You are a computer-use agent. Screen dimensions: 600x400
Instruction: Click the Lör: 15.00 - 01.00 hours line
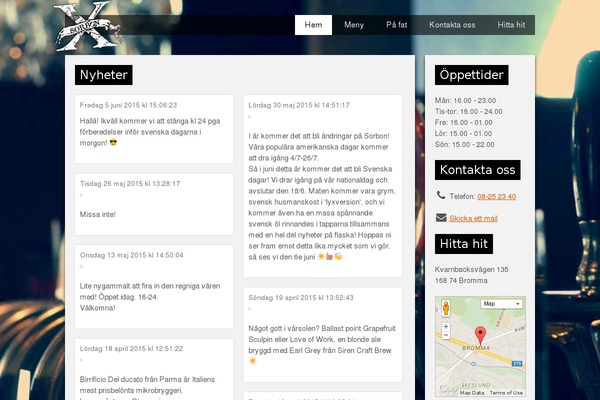pos(463,134)
